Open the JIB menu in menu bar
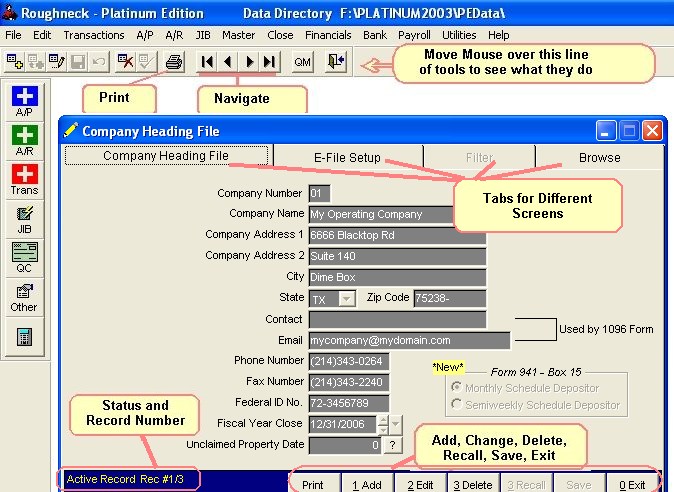The image size is (674, 492). pos(203,35)
